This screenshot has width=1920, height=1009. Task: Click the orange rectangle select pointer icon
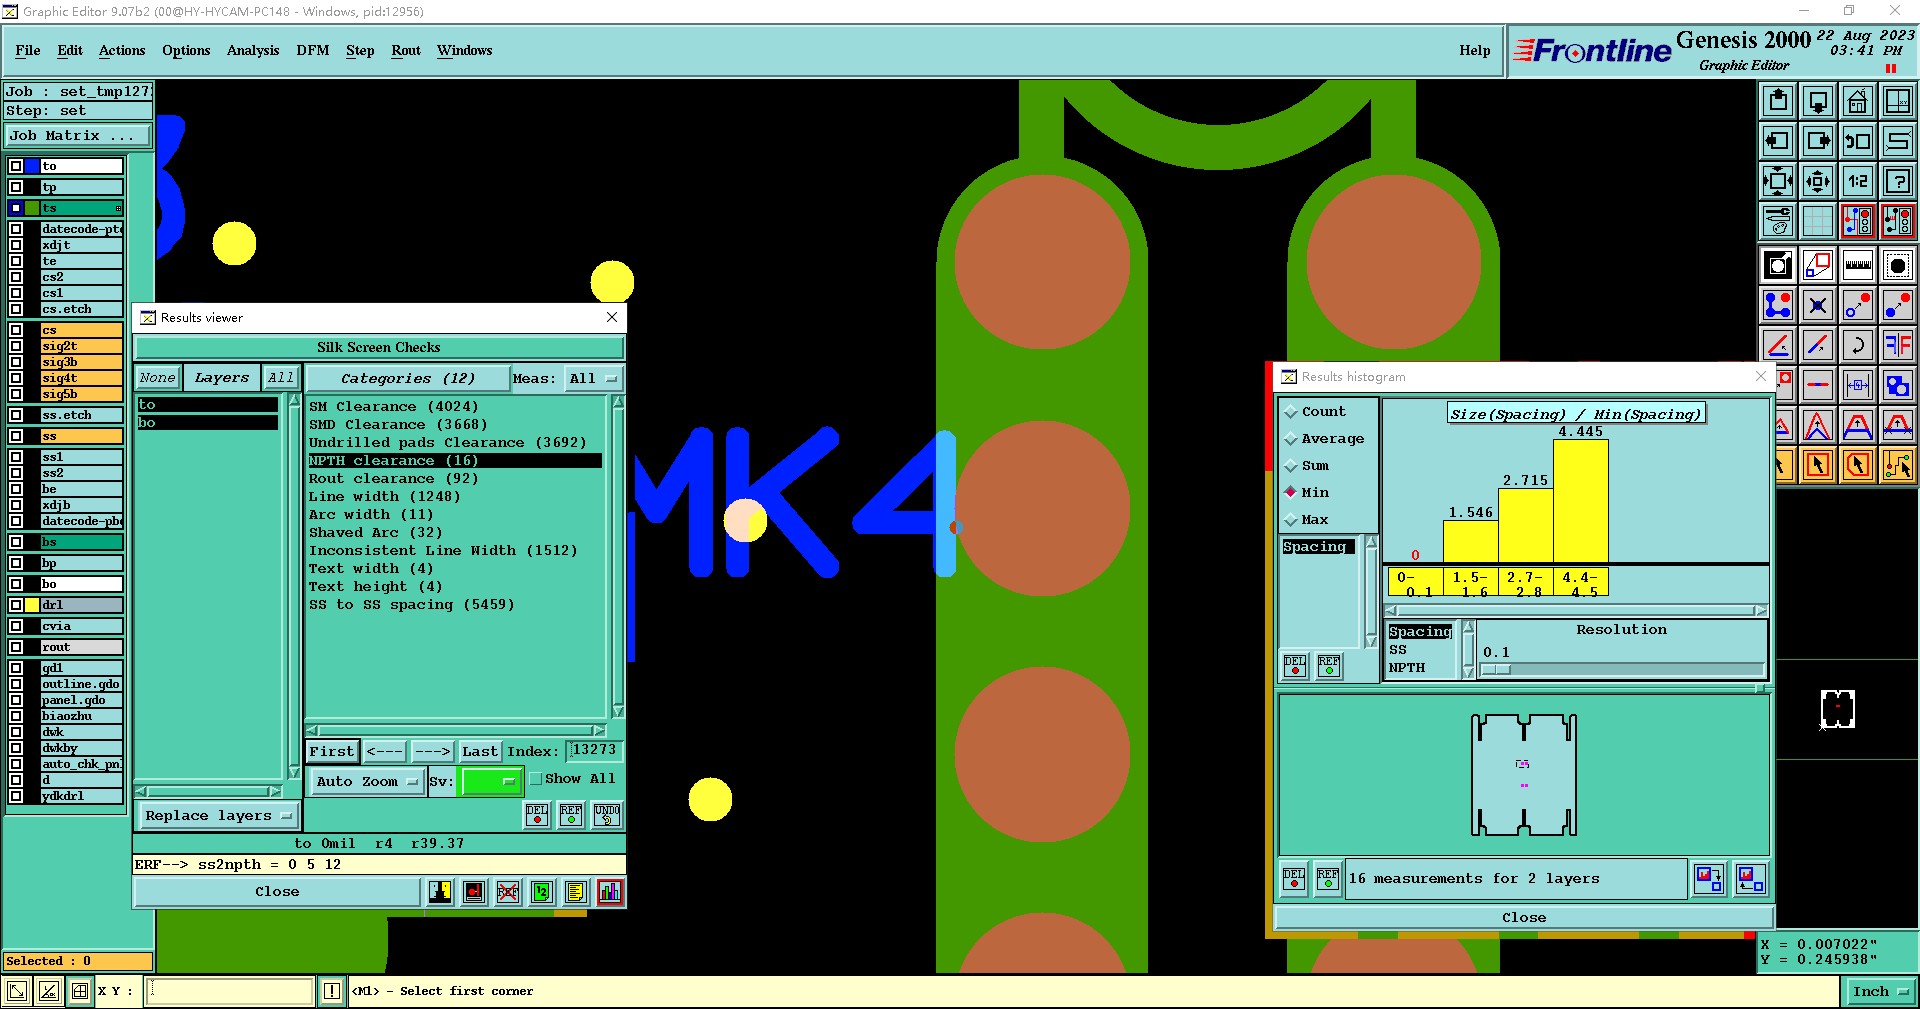coord(1818,465)
